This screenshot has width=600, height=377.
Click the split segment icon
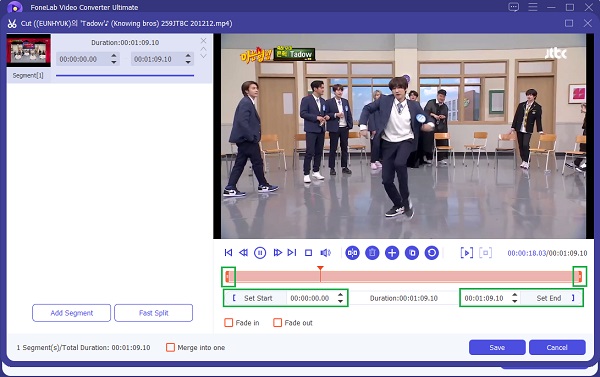[x=352, y=253]
